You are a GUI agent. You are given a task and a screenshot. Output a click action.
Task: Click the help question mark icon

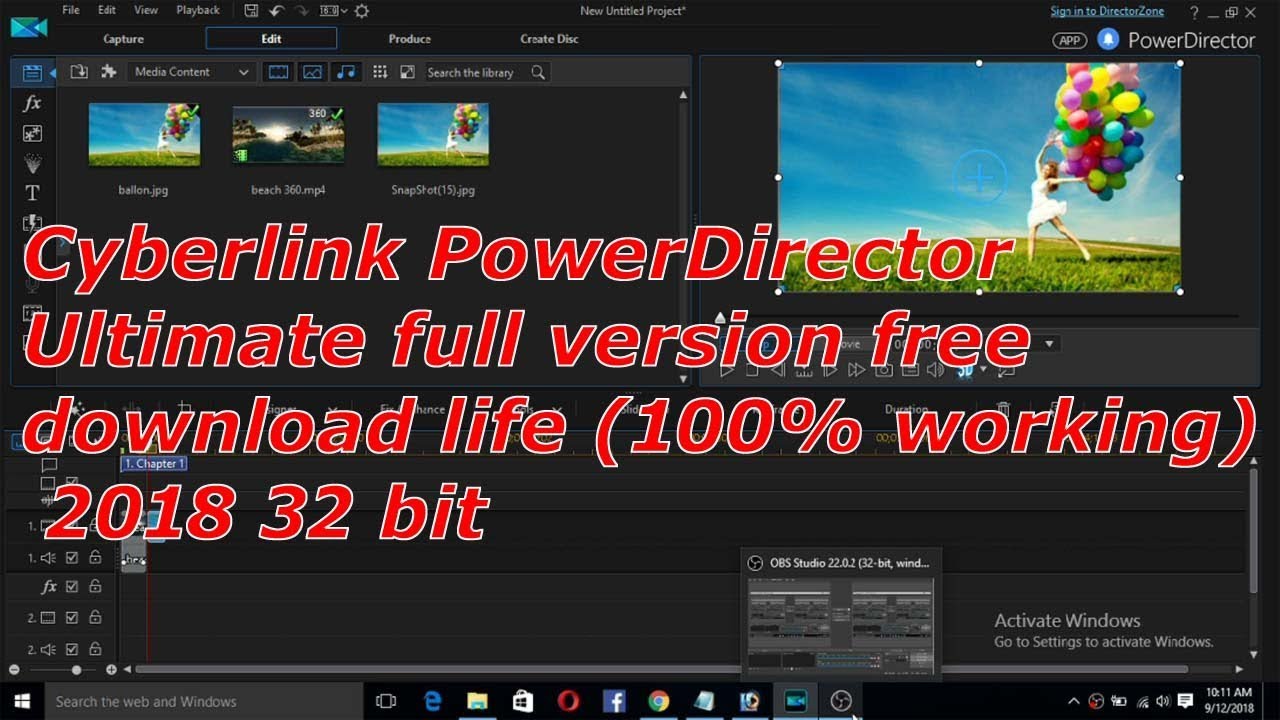[x=1195, y=12]
